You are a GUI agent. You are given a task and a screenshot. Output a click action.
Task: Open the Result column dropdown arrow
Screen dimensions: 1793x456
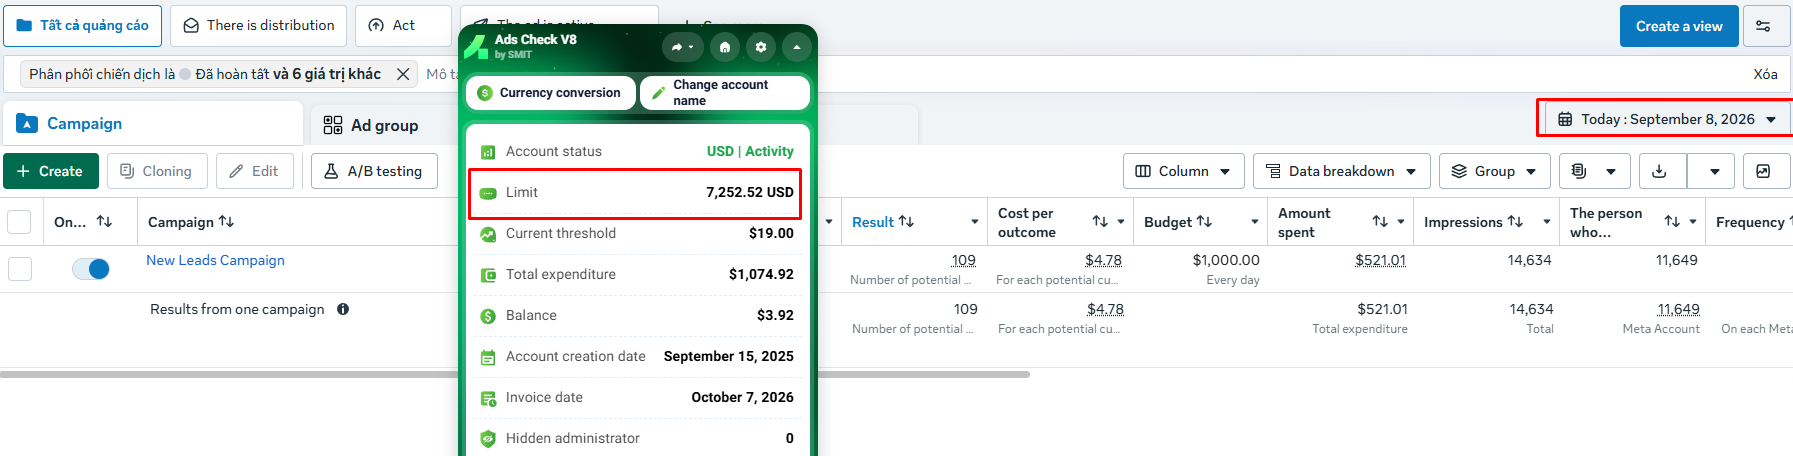974,222
